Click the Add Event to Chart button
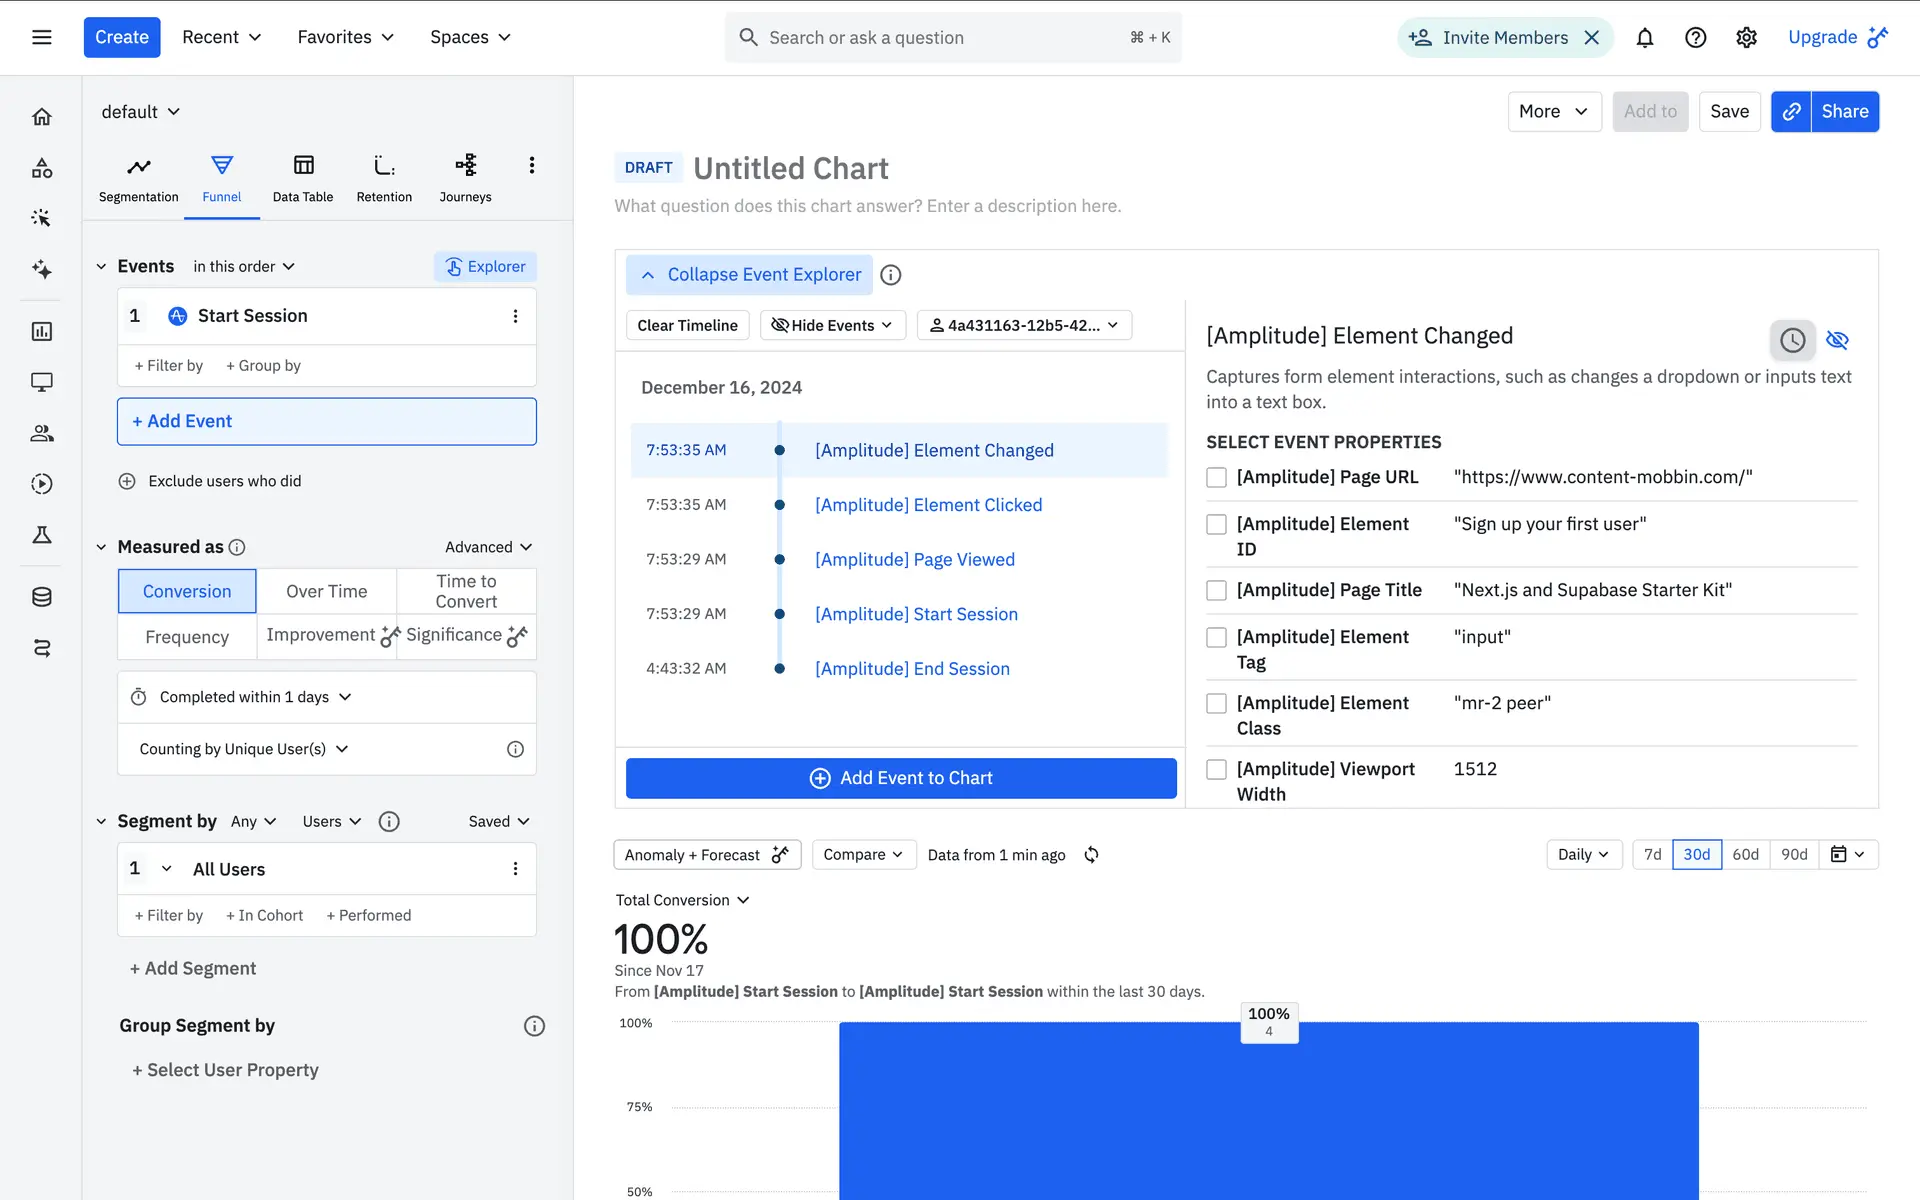The height and width of the screenshot is (1200, 1920). 901,778
